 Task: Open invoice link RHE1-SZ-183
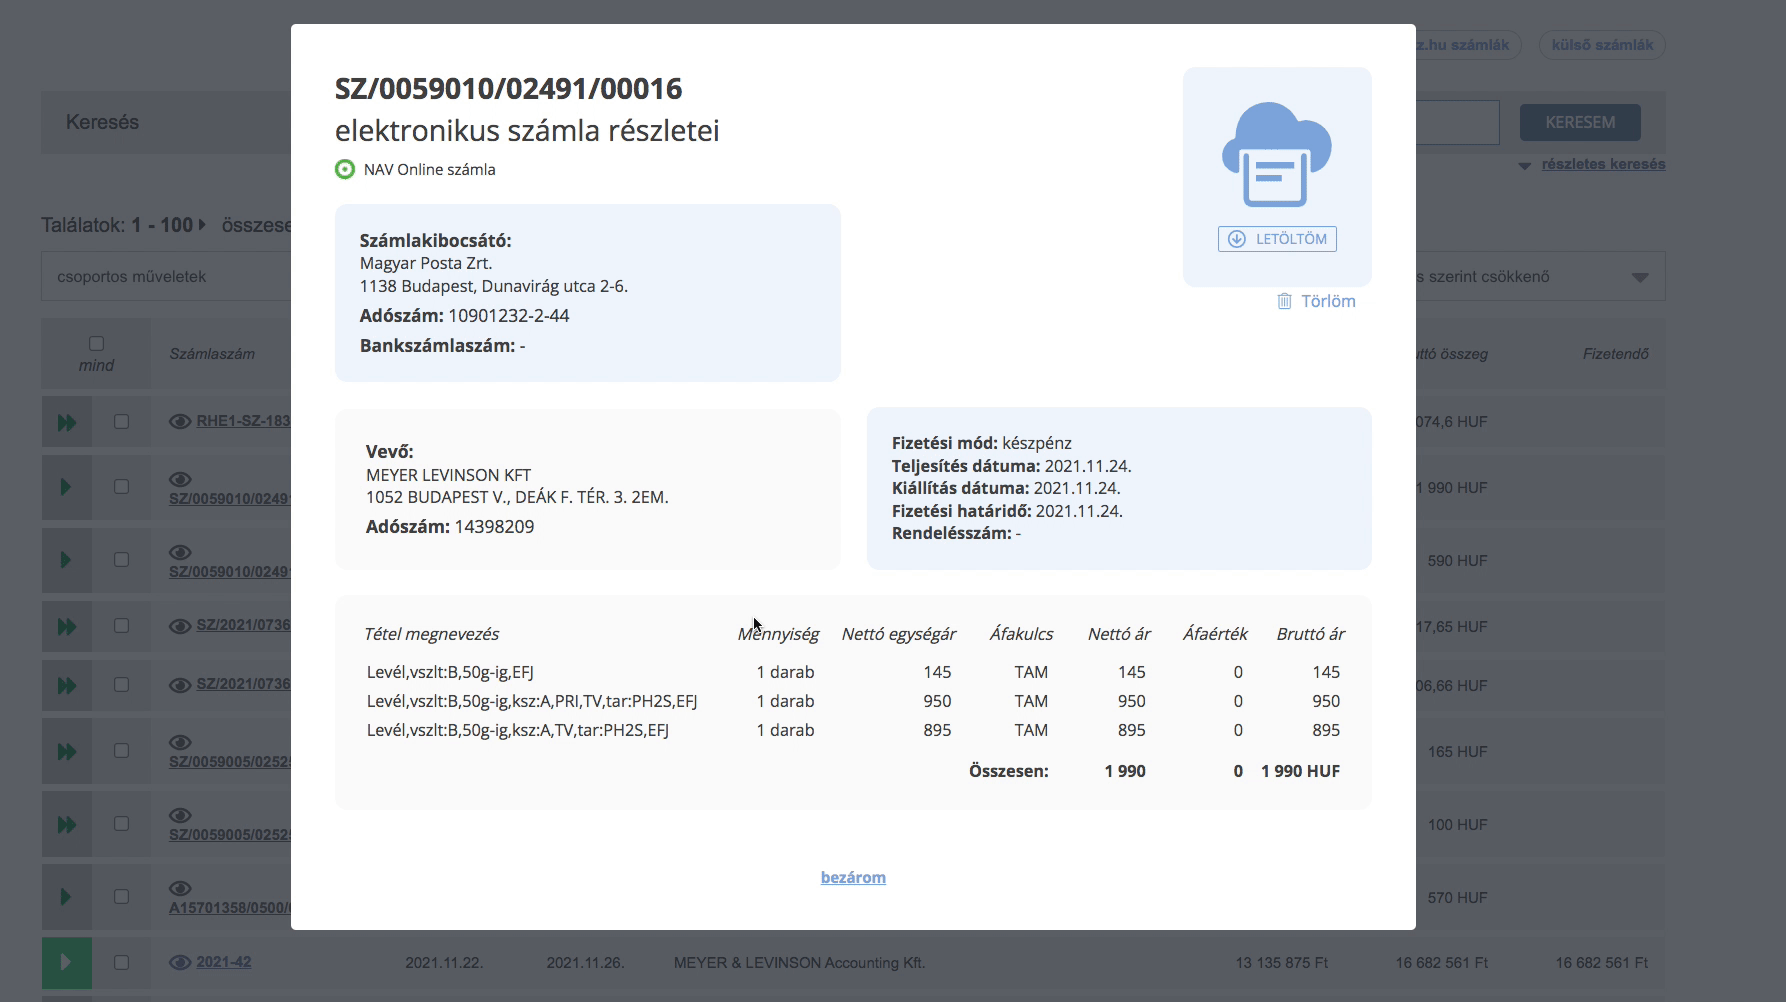point(243,421)
